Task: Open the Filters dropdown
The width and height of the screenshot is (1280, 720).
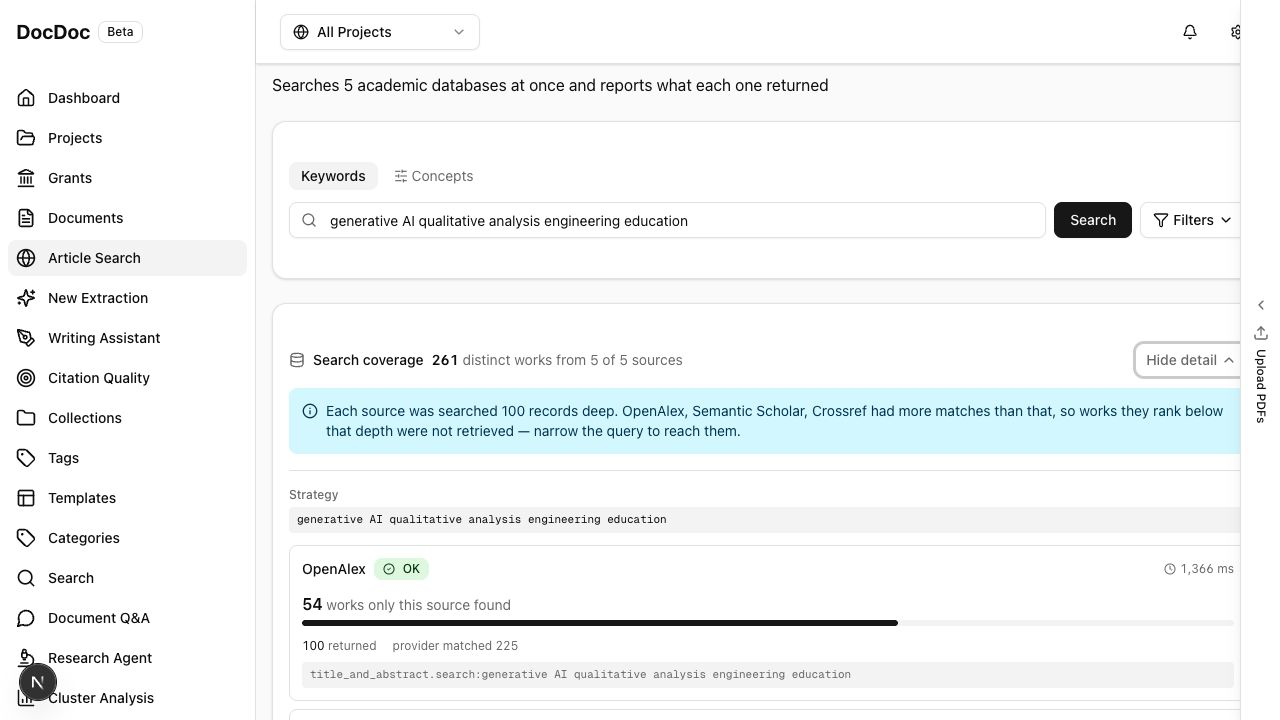Action: coord(1192,220)
